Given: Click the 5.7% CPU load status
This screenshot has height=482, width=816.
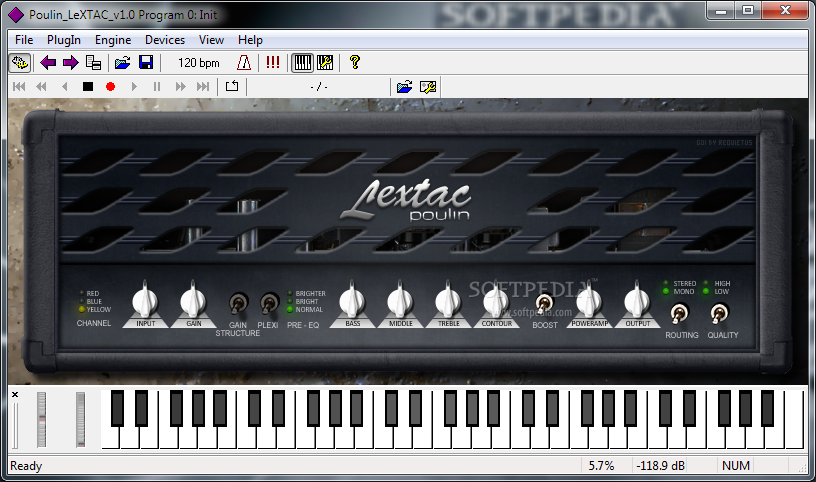Looking at the screenshot, I should point(601,465).
